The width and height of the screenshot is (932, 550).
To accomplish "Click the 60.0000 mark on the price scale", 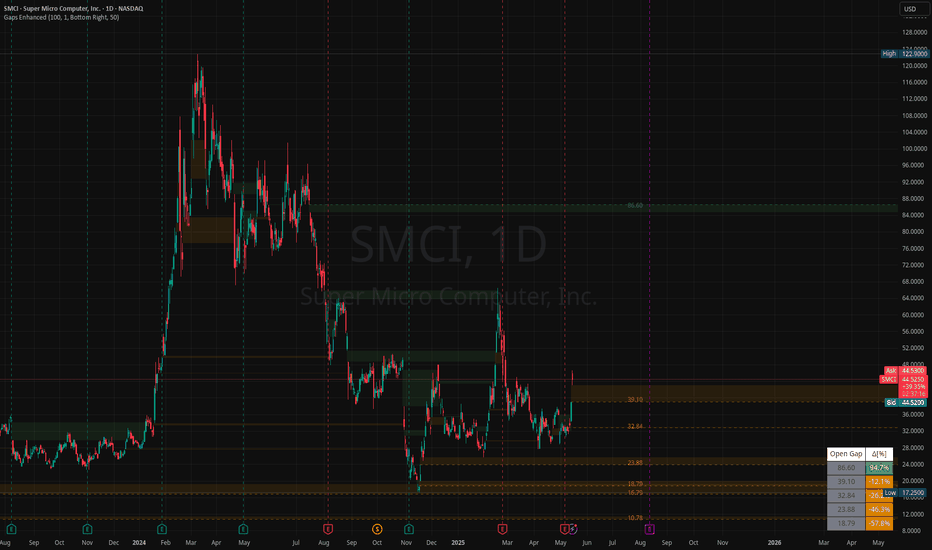I will pyautogui.click(x=914, y=315).
